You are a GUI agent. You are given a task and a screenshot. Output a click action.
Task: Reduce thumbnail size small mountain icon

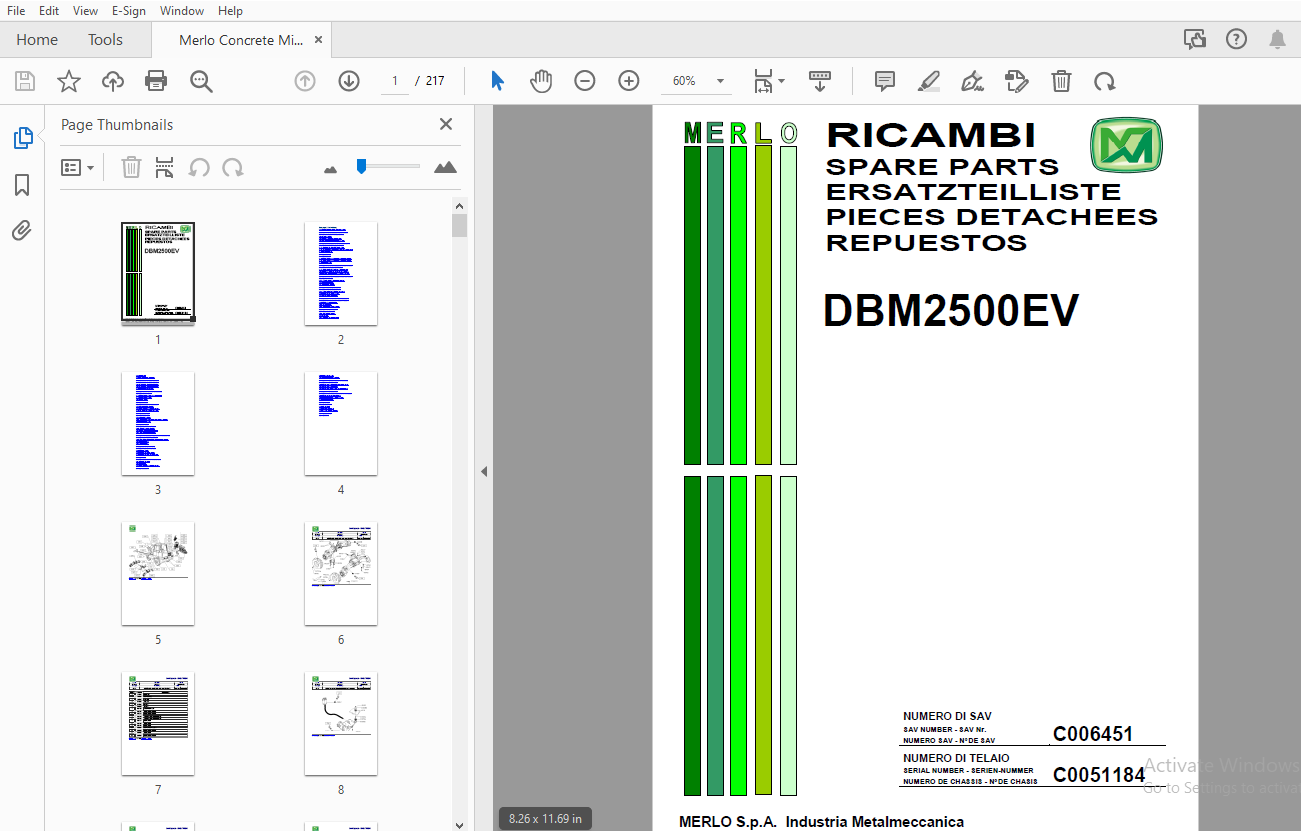coord(331,169)
